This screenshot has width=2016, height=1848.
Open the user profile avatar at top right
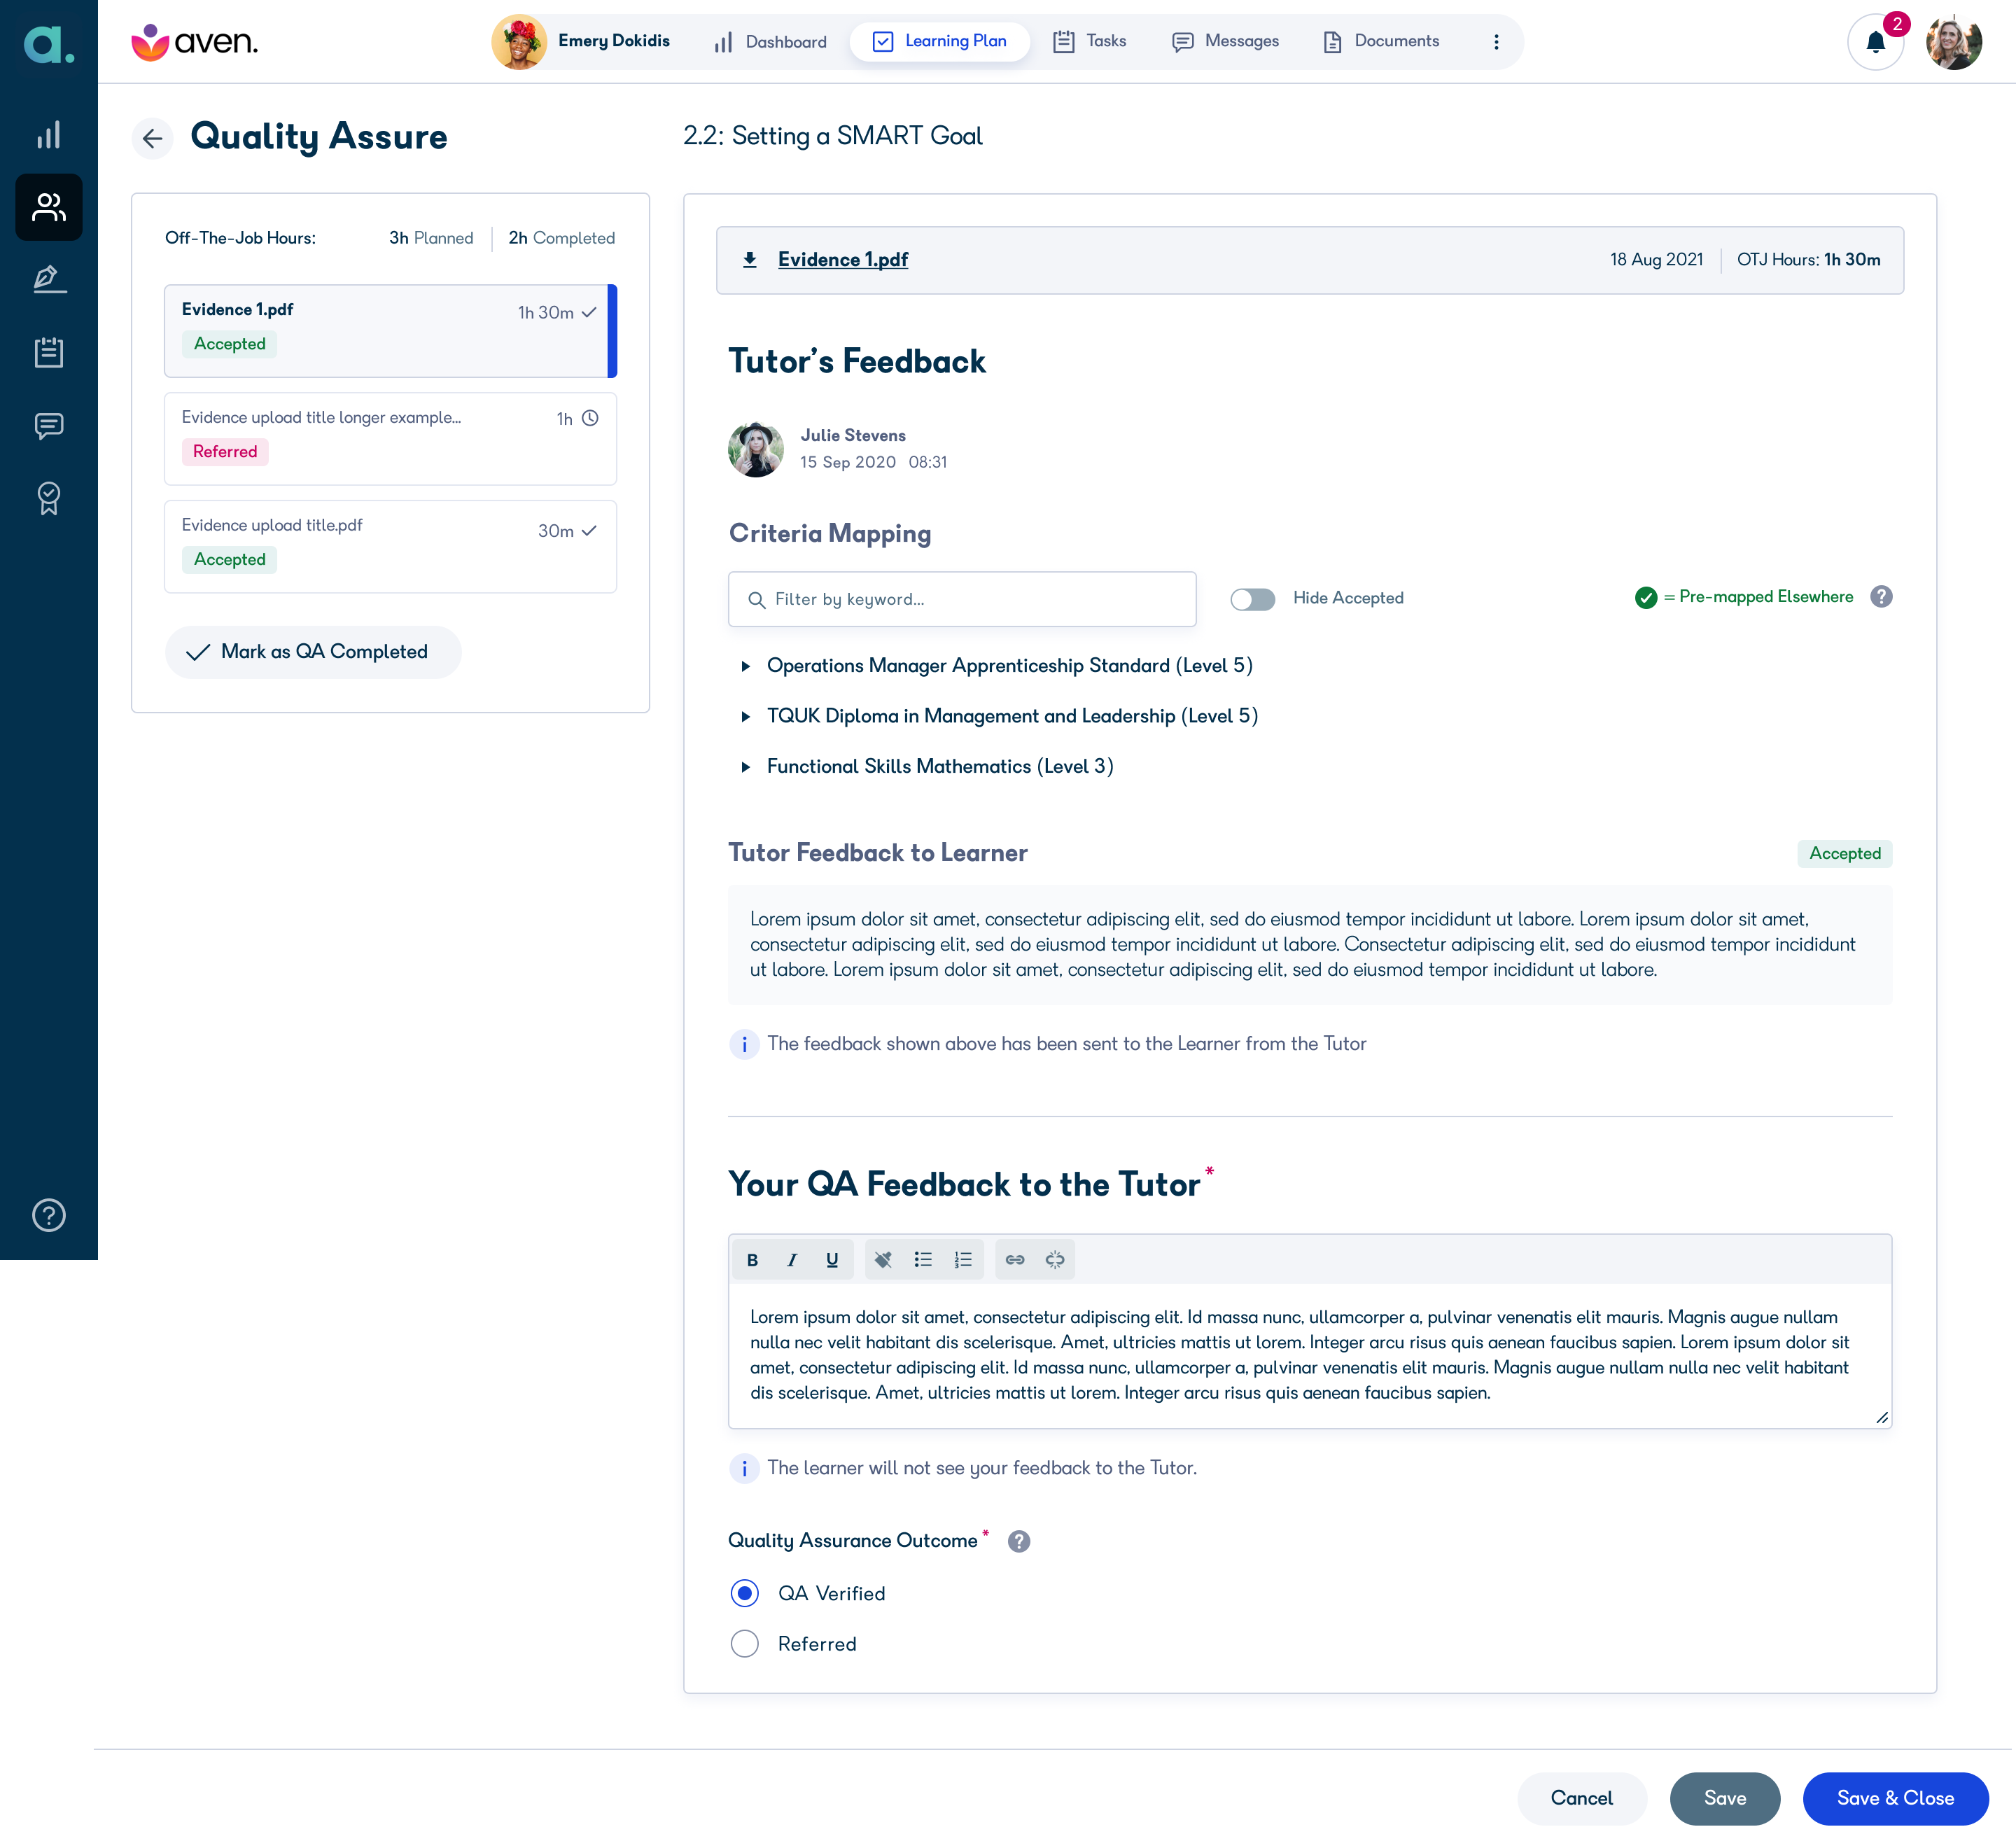click(x=1954, y=42)
